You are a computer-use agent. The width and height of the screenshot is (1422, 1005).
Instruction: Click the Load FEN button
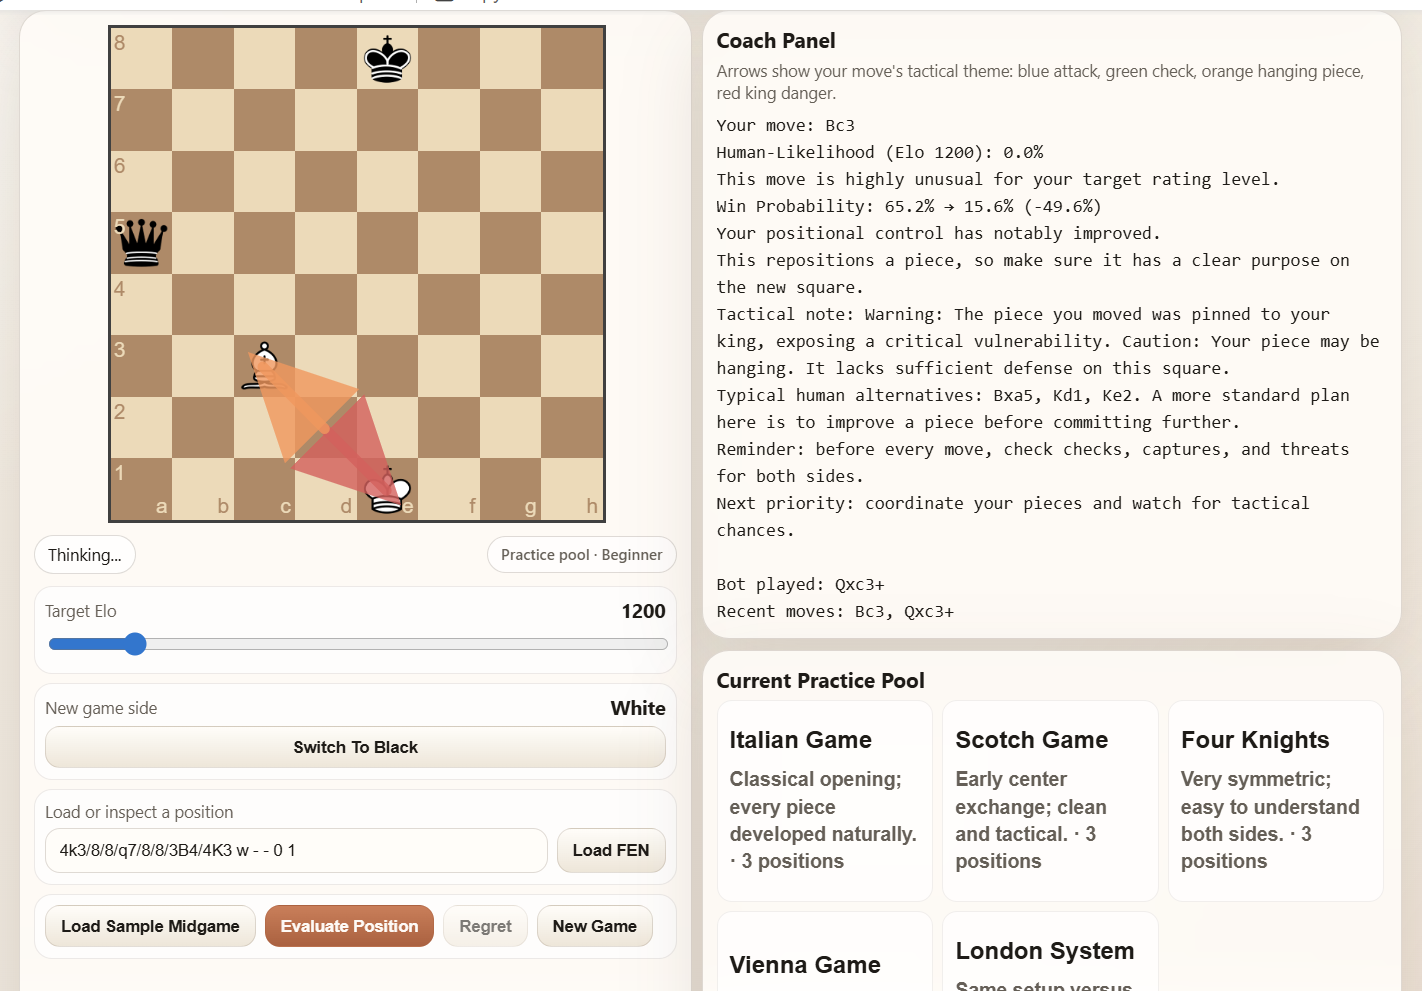click(x=611, y=851)
